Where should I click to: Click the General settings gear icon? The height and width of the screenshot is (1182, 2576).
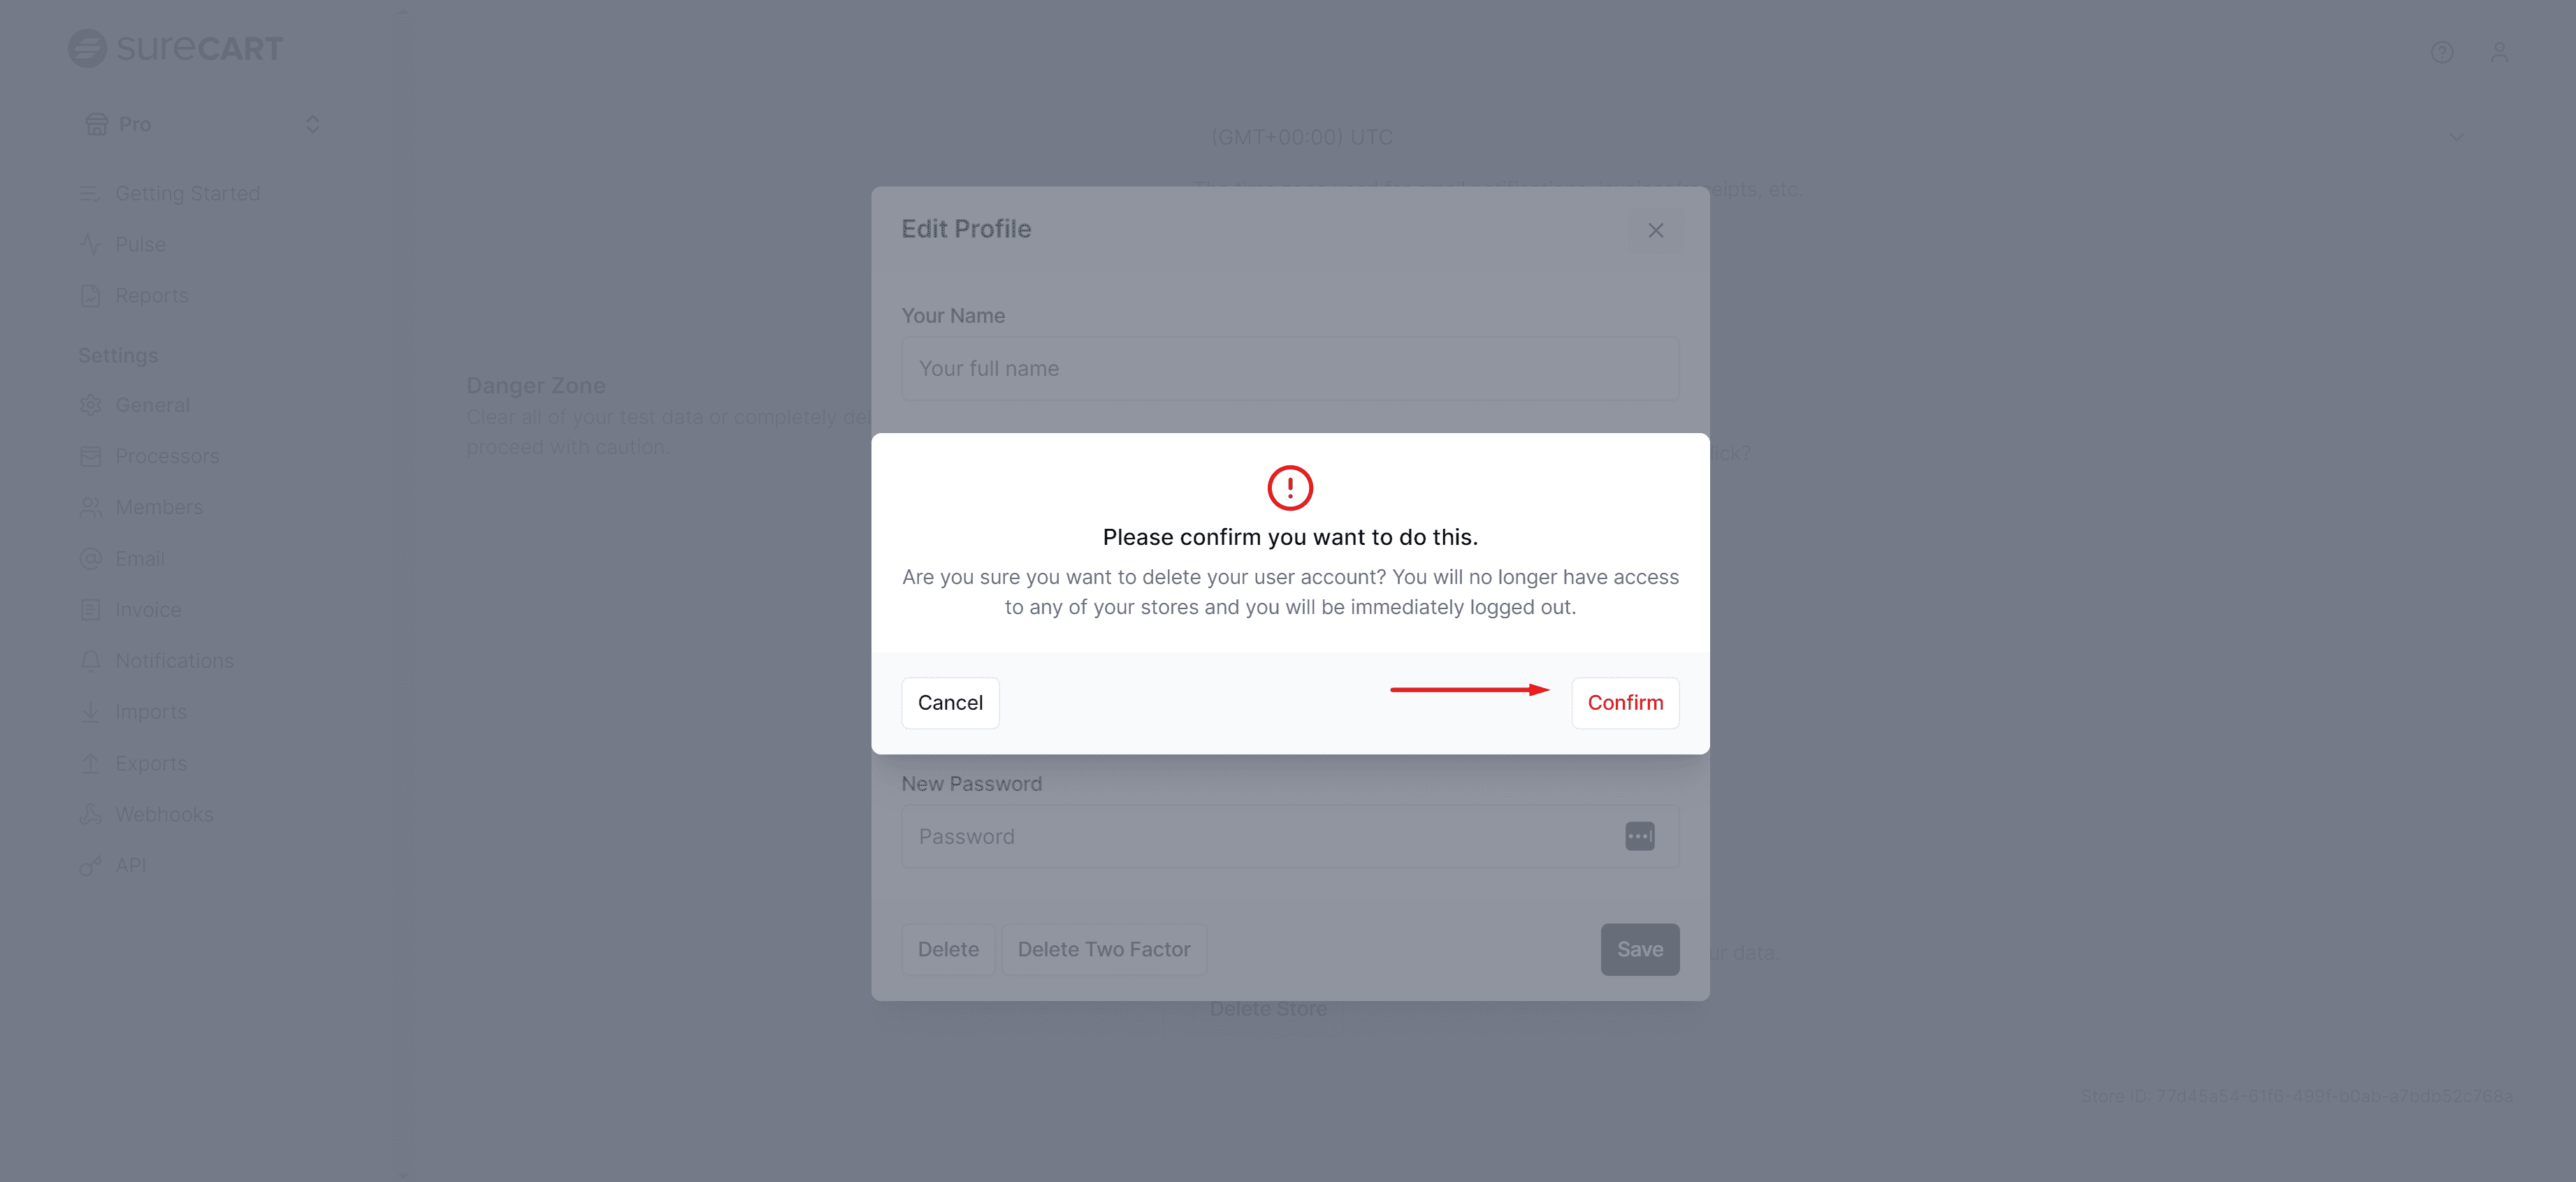point(91,405)
